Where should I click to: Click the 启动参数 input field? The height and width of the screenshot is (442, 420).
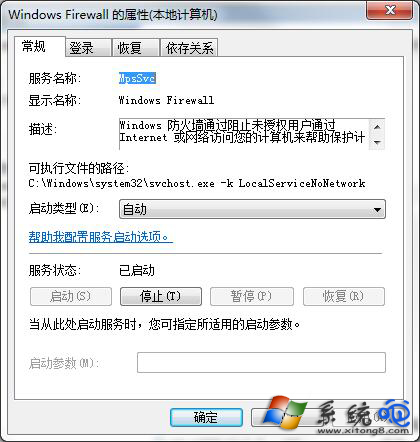(261, 362)
